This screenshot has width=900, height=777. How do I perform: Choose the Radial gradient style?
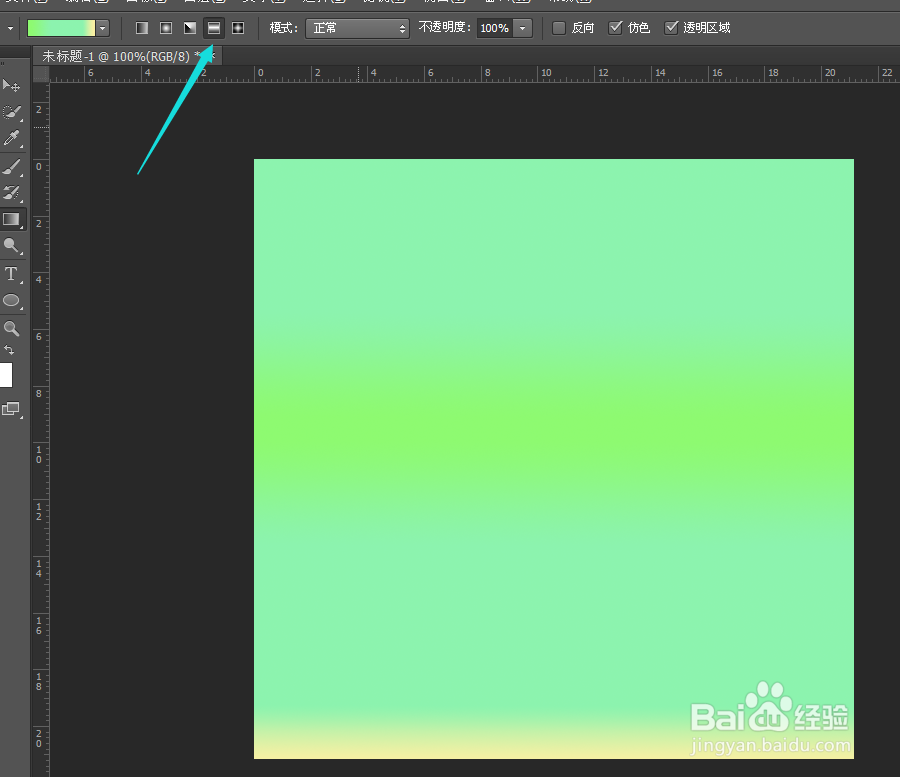point(166,28)
